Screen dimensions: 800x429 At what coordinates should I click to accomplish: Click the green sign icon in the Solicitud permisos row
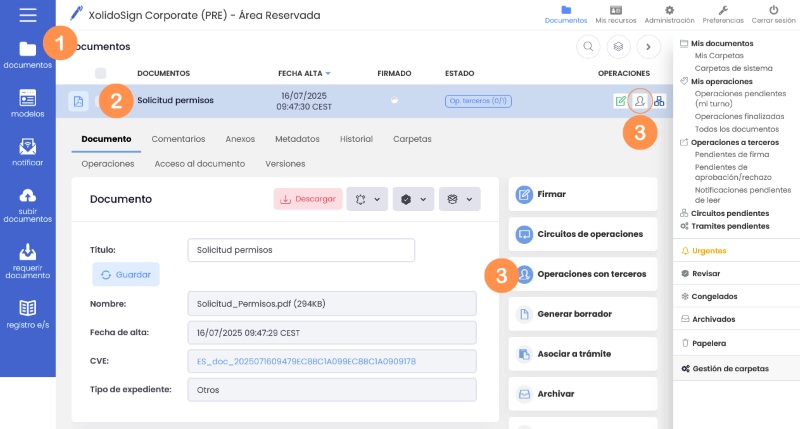(x=620, y=101)
